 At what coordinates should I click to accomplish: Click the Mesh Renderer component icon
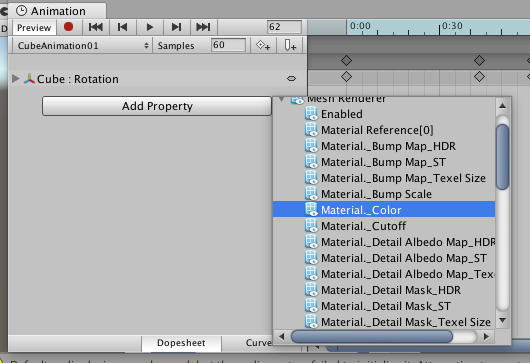point(297,100)
